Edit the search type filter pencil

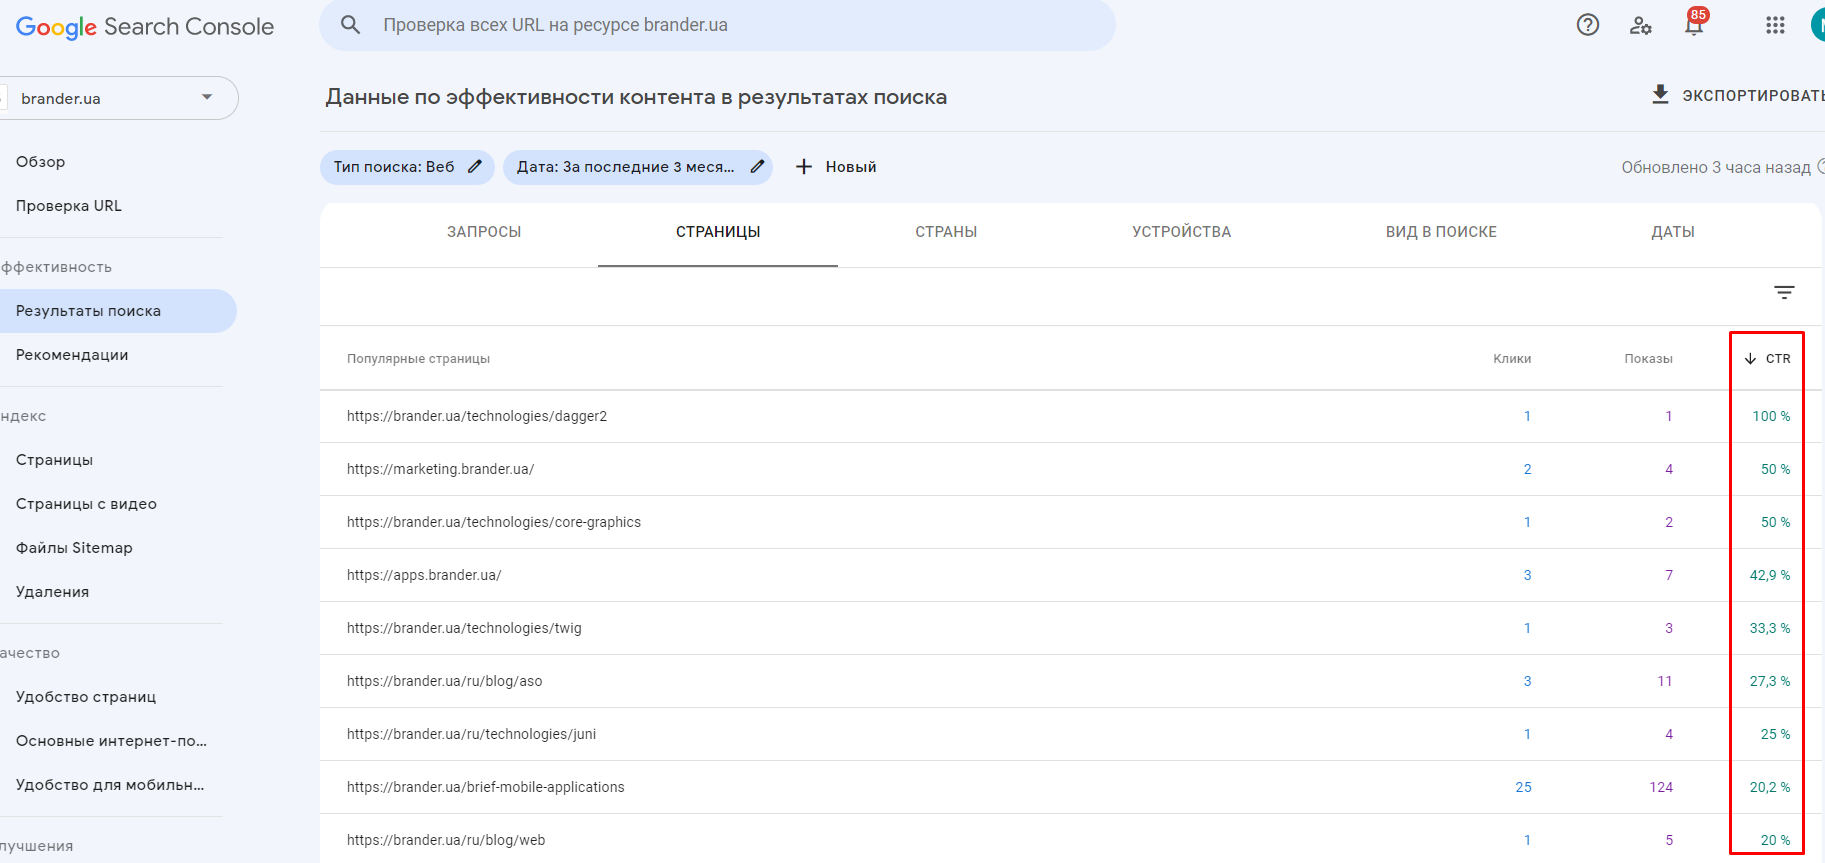click(475, 167)
